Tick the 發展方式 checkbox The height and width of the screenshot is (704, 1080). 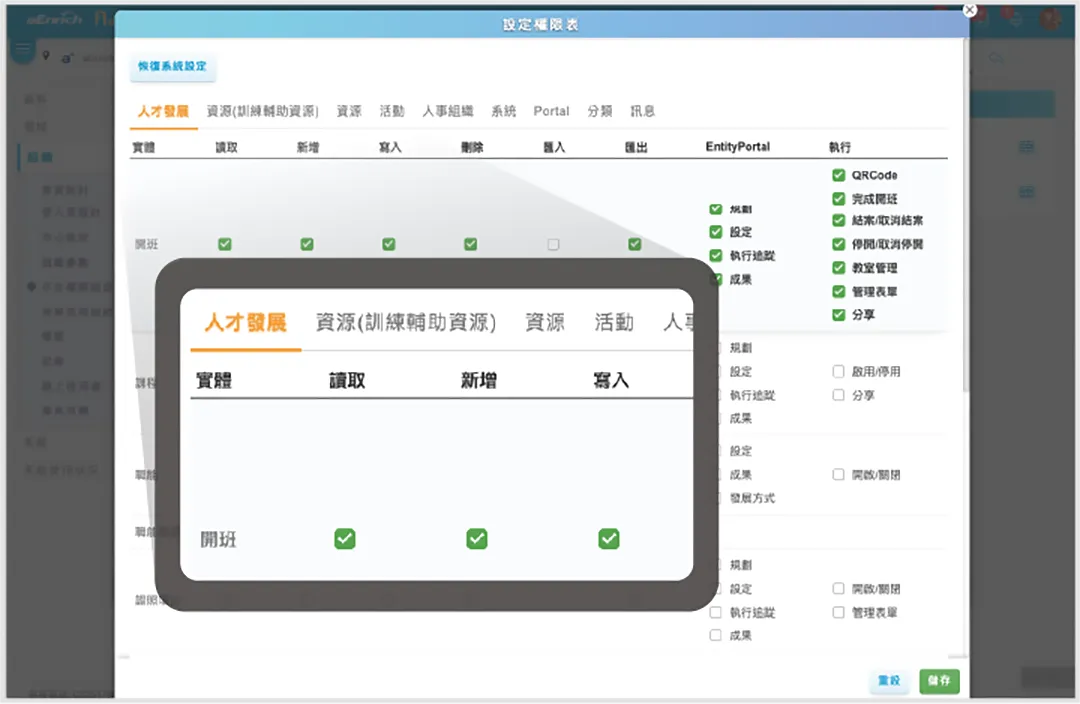(x=716, y=498)
